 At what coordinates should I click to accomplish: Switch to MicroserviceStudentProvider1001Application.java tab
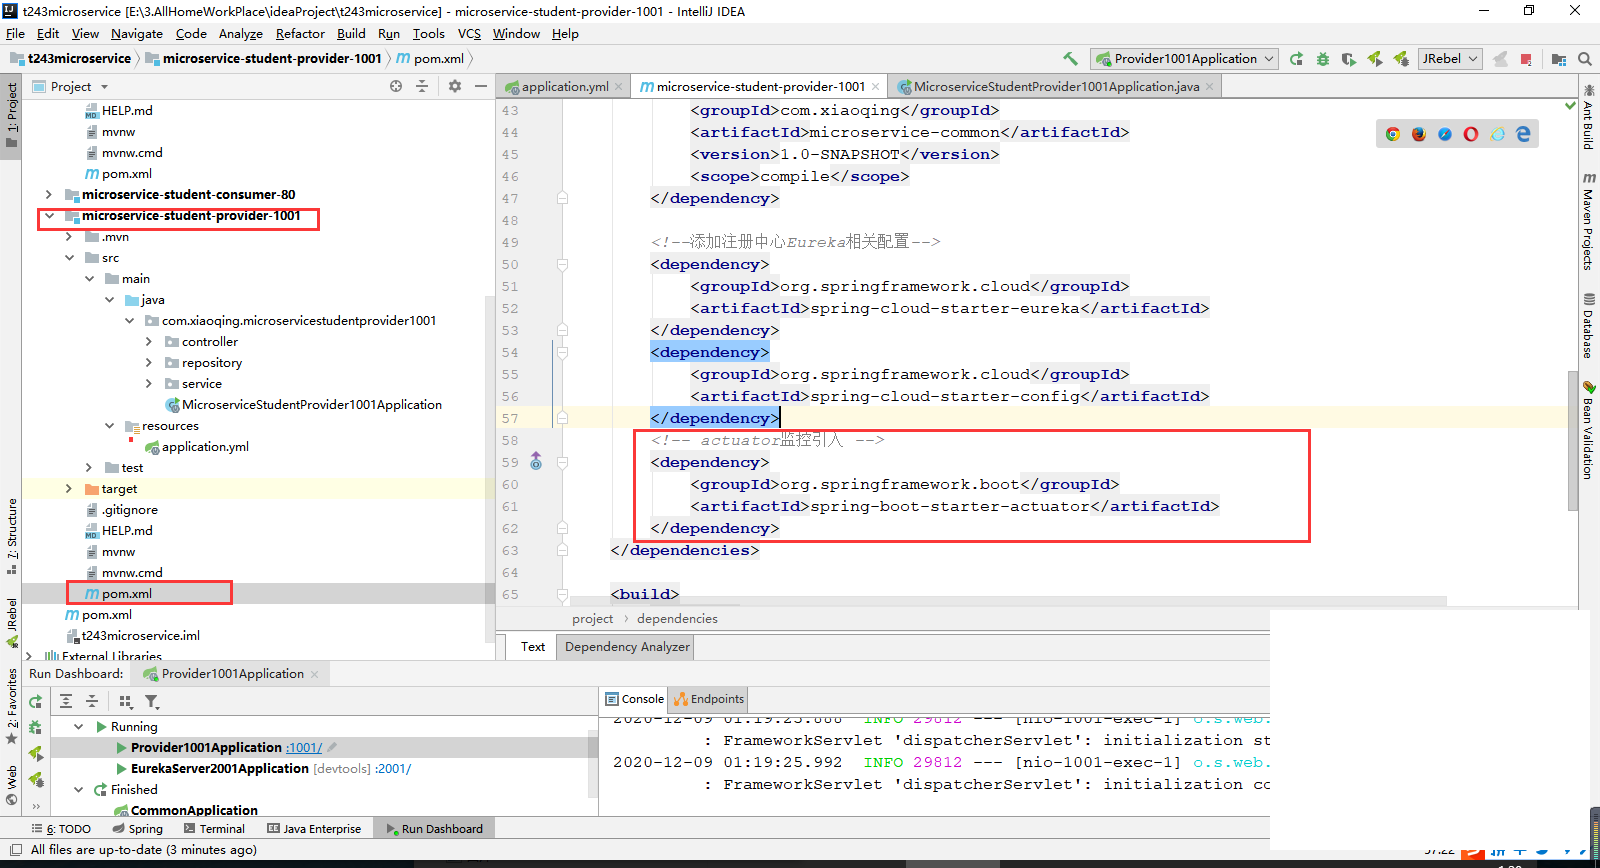(x=1055, y=87)
